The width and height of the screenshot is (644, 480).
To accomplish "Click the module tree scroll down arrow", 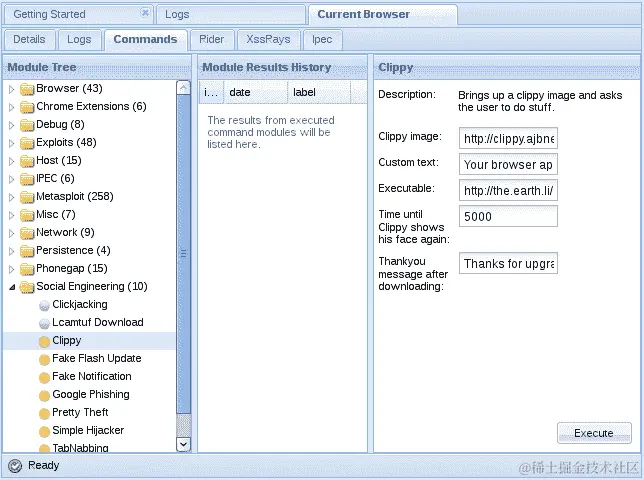I will point(183,444).
